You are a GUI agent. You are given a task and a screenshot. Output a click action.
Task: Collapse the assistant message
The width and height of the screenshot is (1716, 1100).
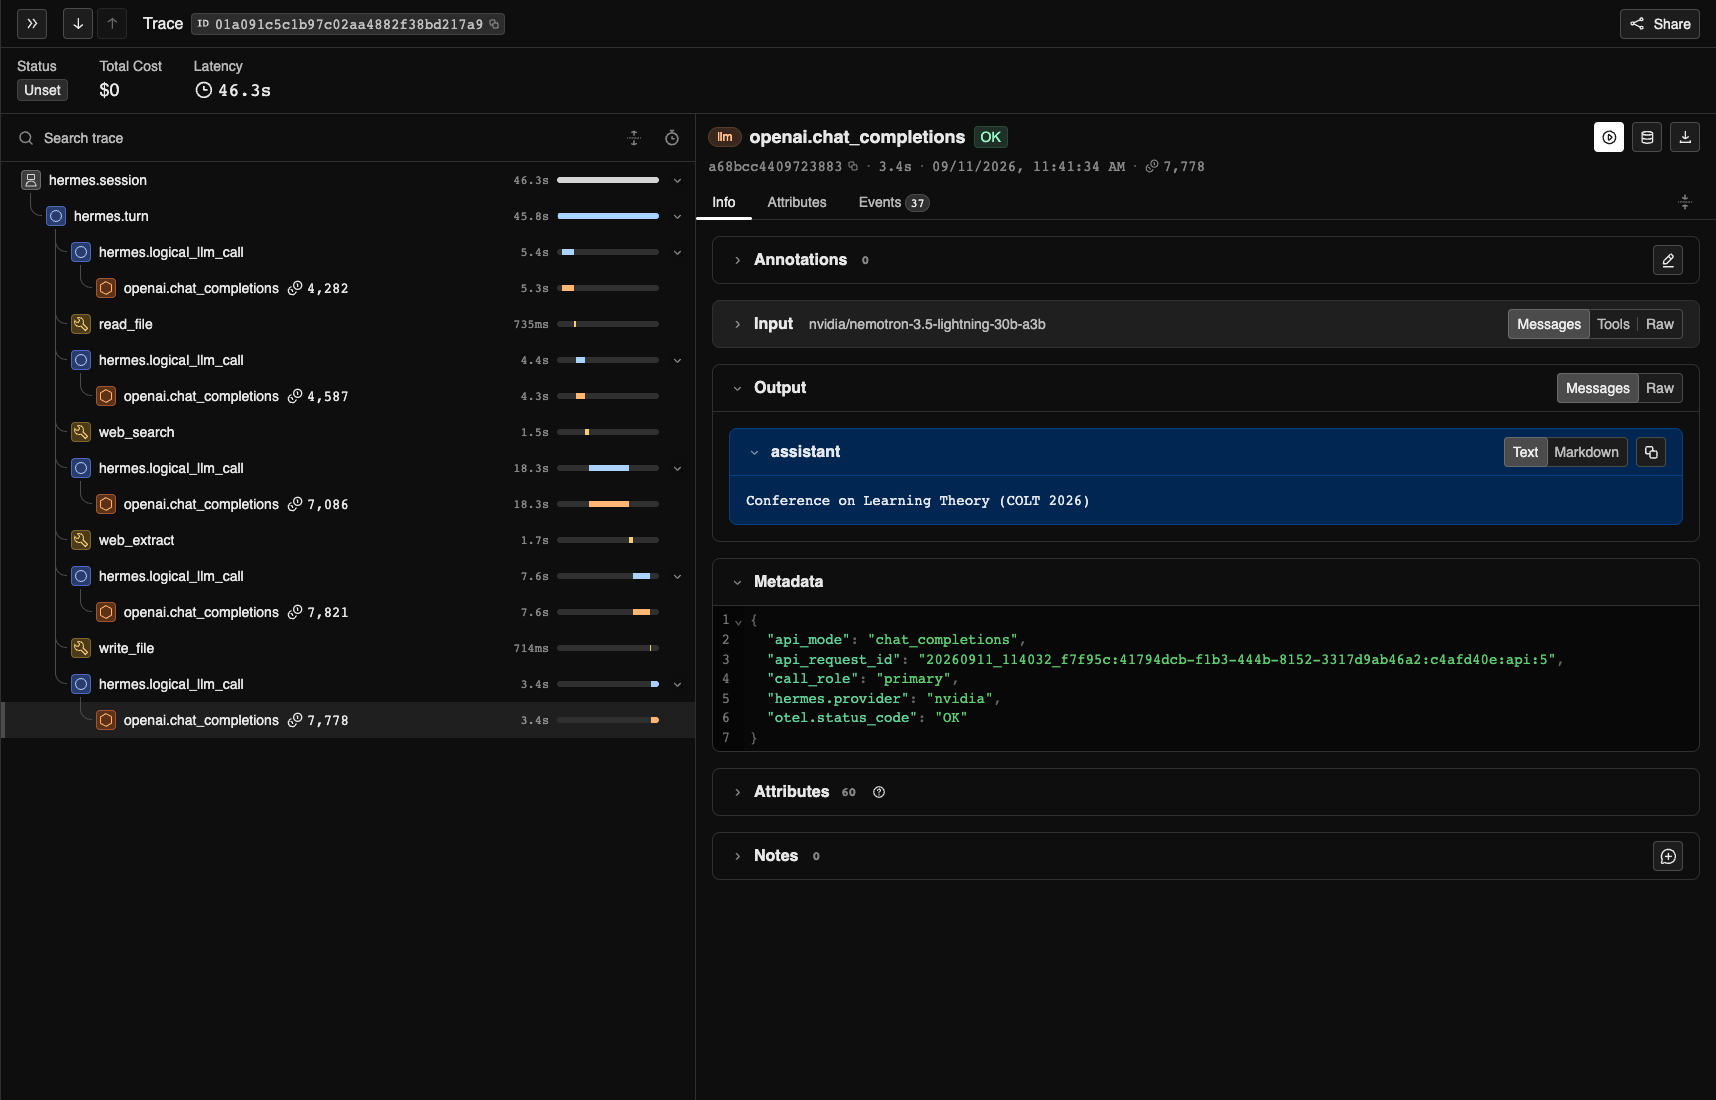(755, 452)
